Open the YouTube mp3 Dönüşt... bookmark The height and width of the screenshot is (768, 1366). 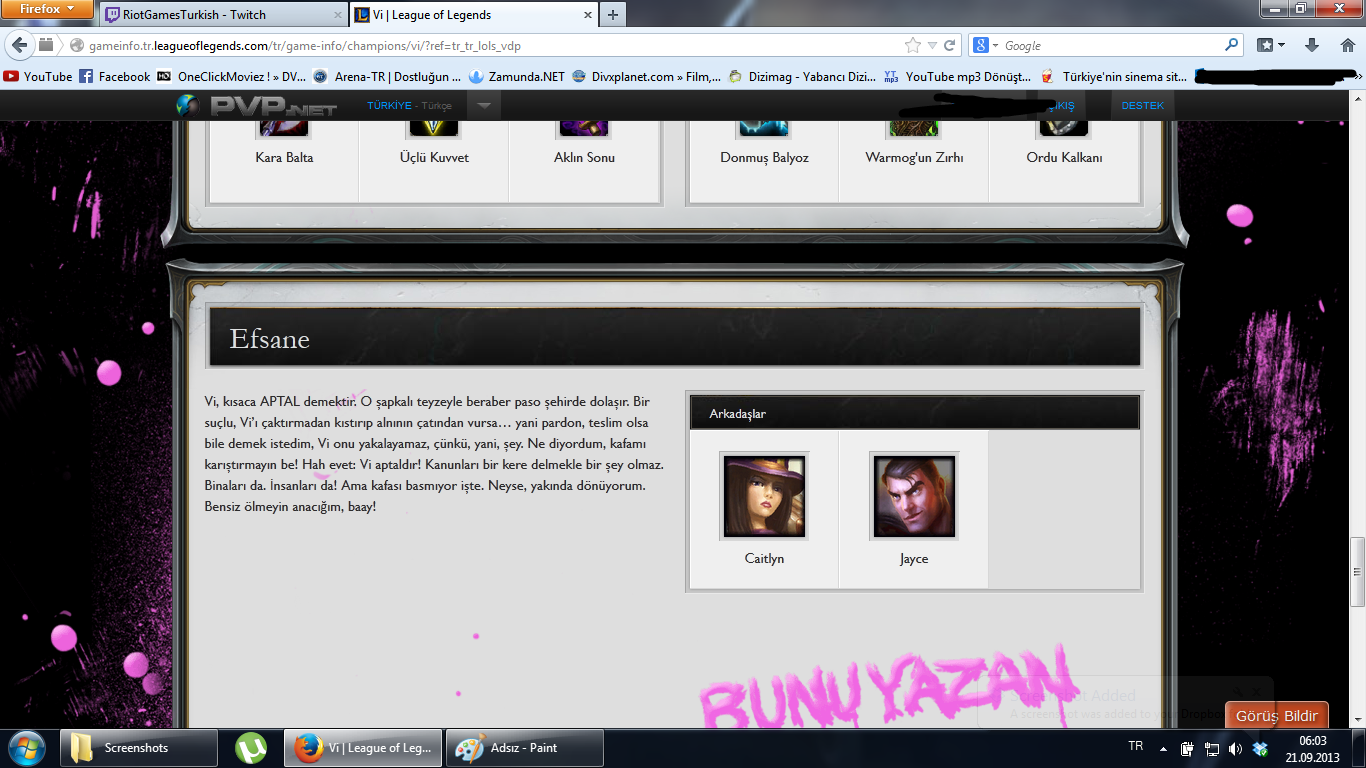958,76
